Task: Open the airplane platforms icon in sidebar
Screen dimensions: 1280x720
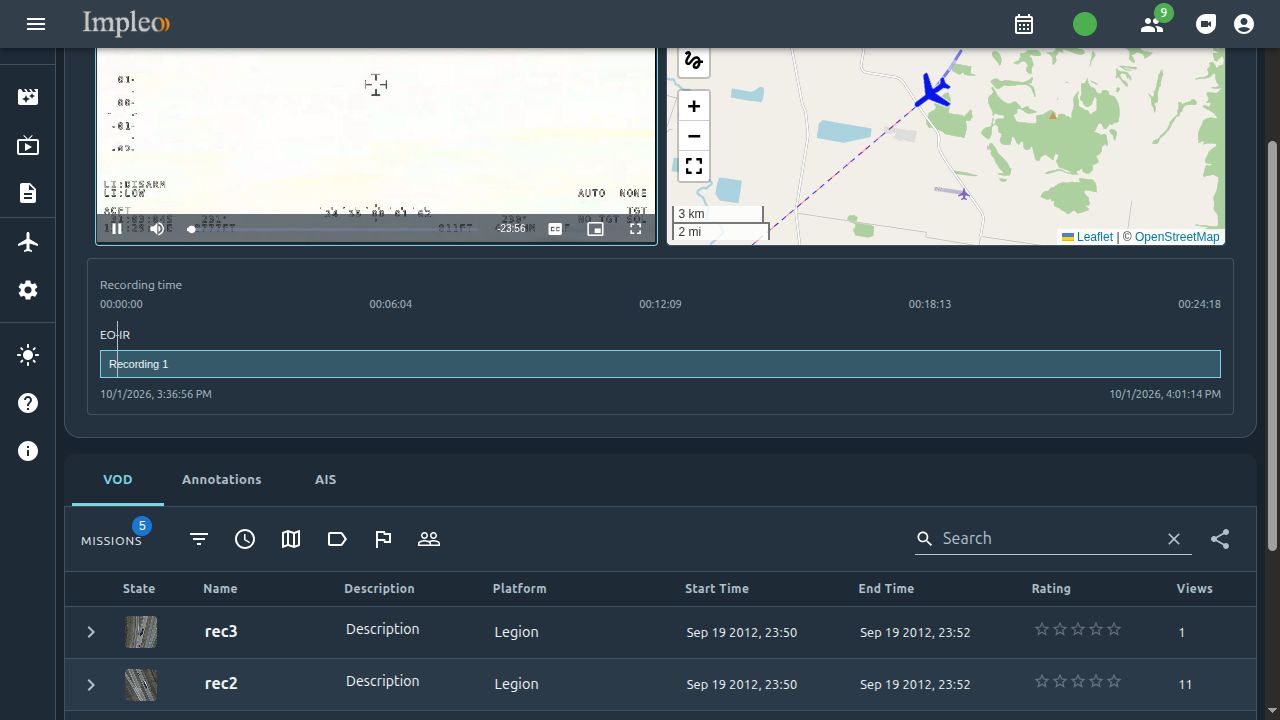Action: tap(28, 242)
